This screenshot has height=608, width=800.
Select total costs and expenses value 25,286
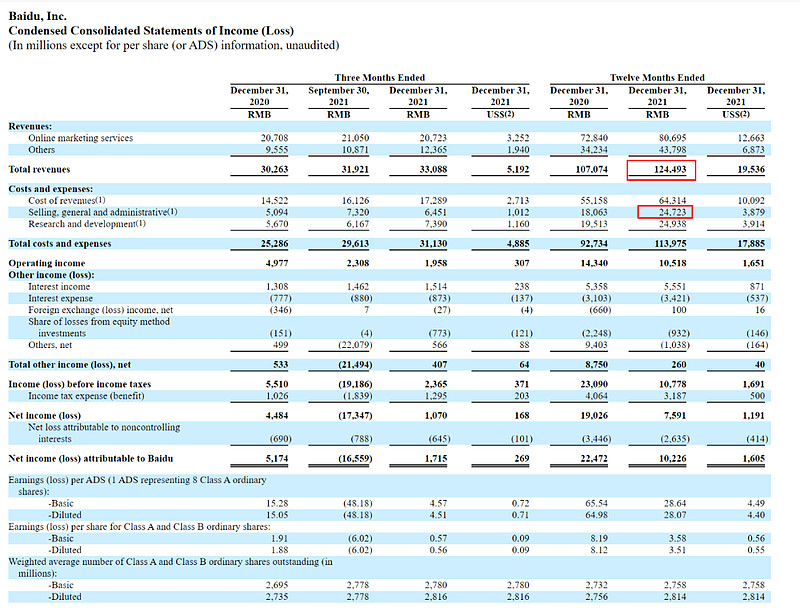[x=274, y=244]
